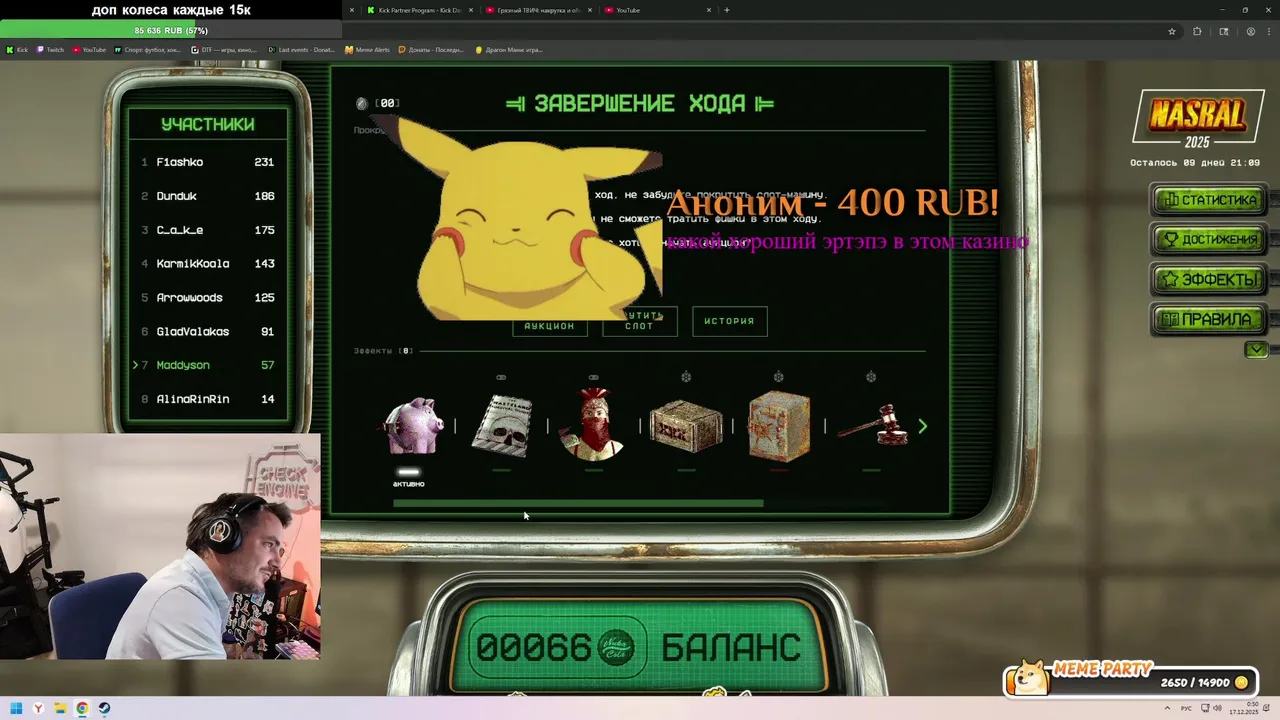Viewport: 1280px width, 720px height.
Task: Select the red masked warrior item
Action: coord(593,423)
